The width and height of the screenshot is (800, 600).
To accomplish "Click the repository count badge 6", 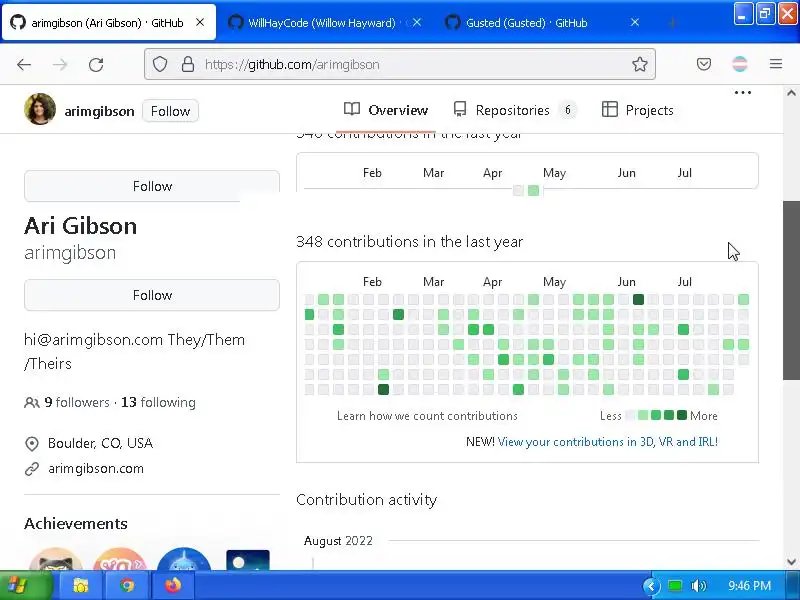I will coord(568,110).
